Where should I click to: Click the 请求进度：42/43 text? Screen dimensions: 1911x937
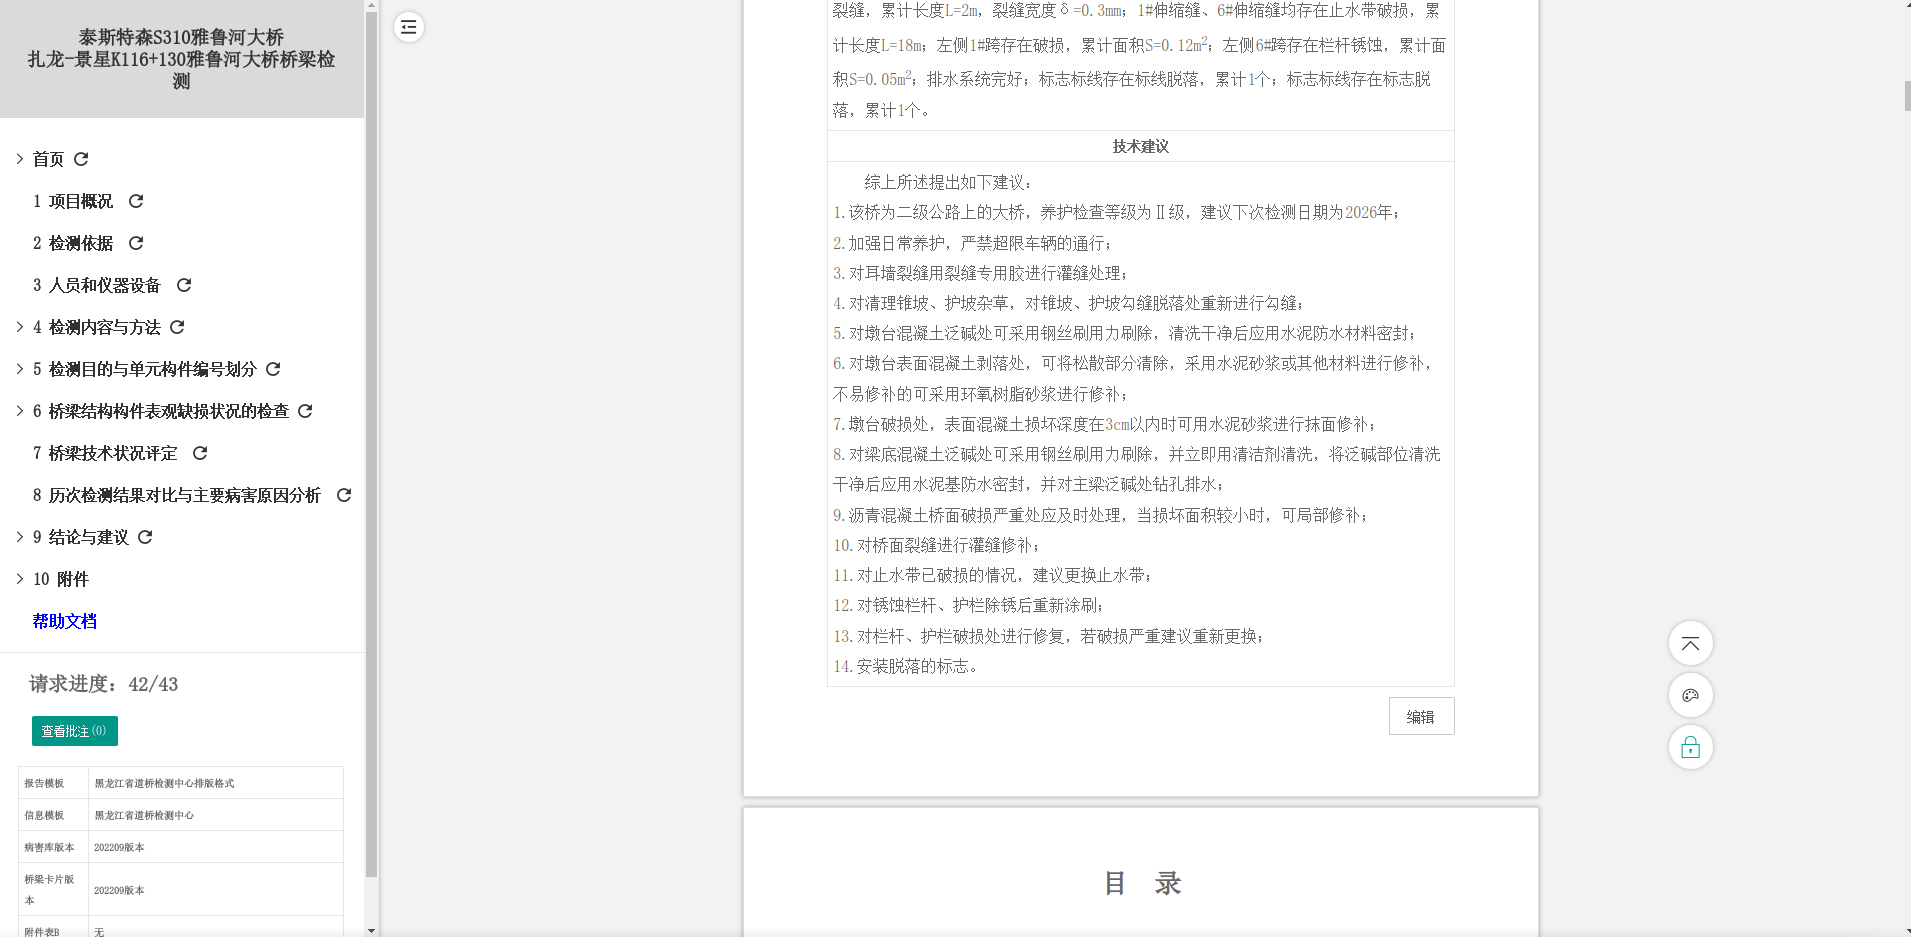click(x=103, y=684)
